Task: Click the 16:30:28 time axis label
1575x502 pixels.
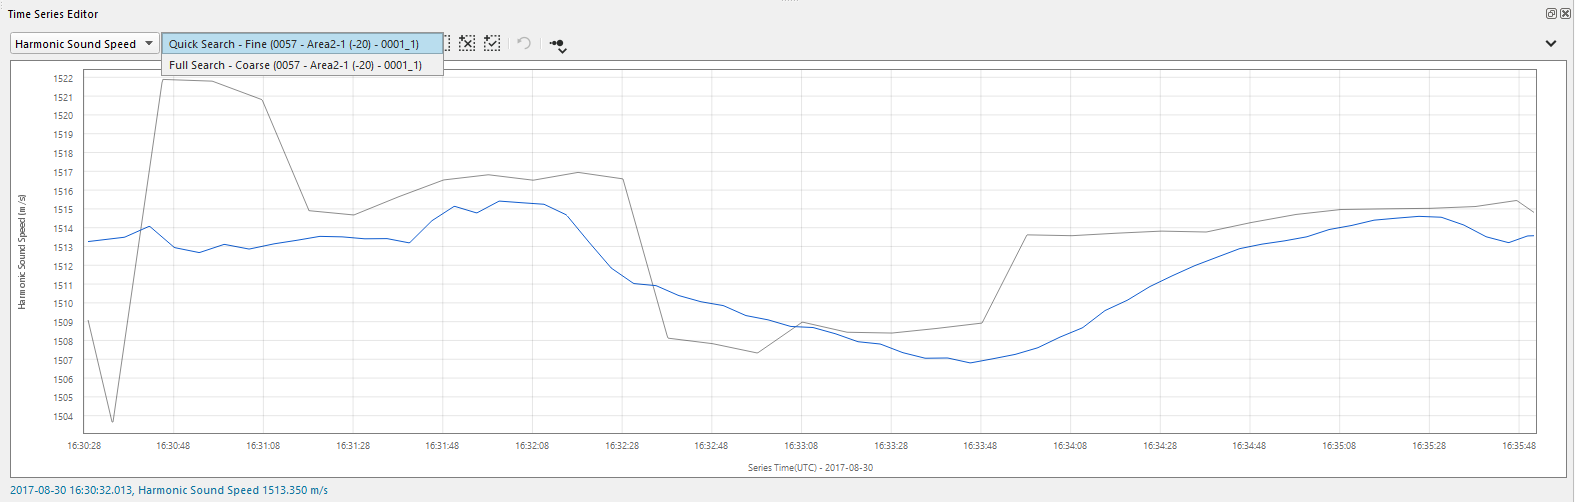Action: (x=84, y=445)
